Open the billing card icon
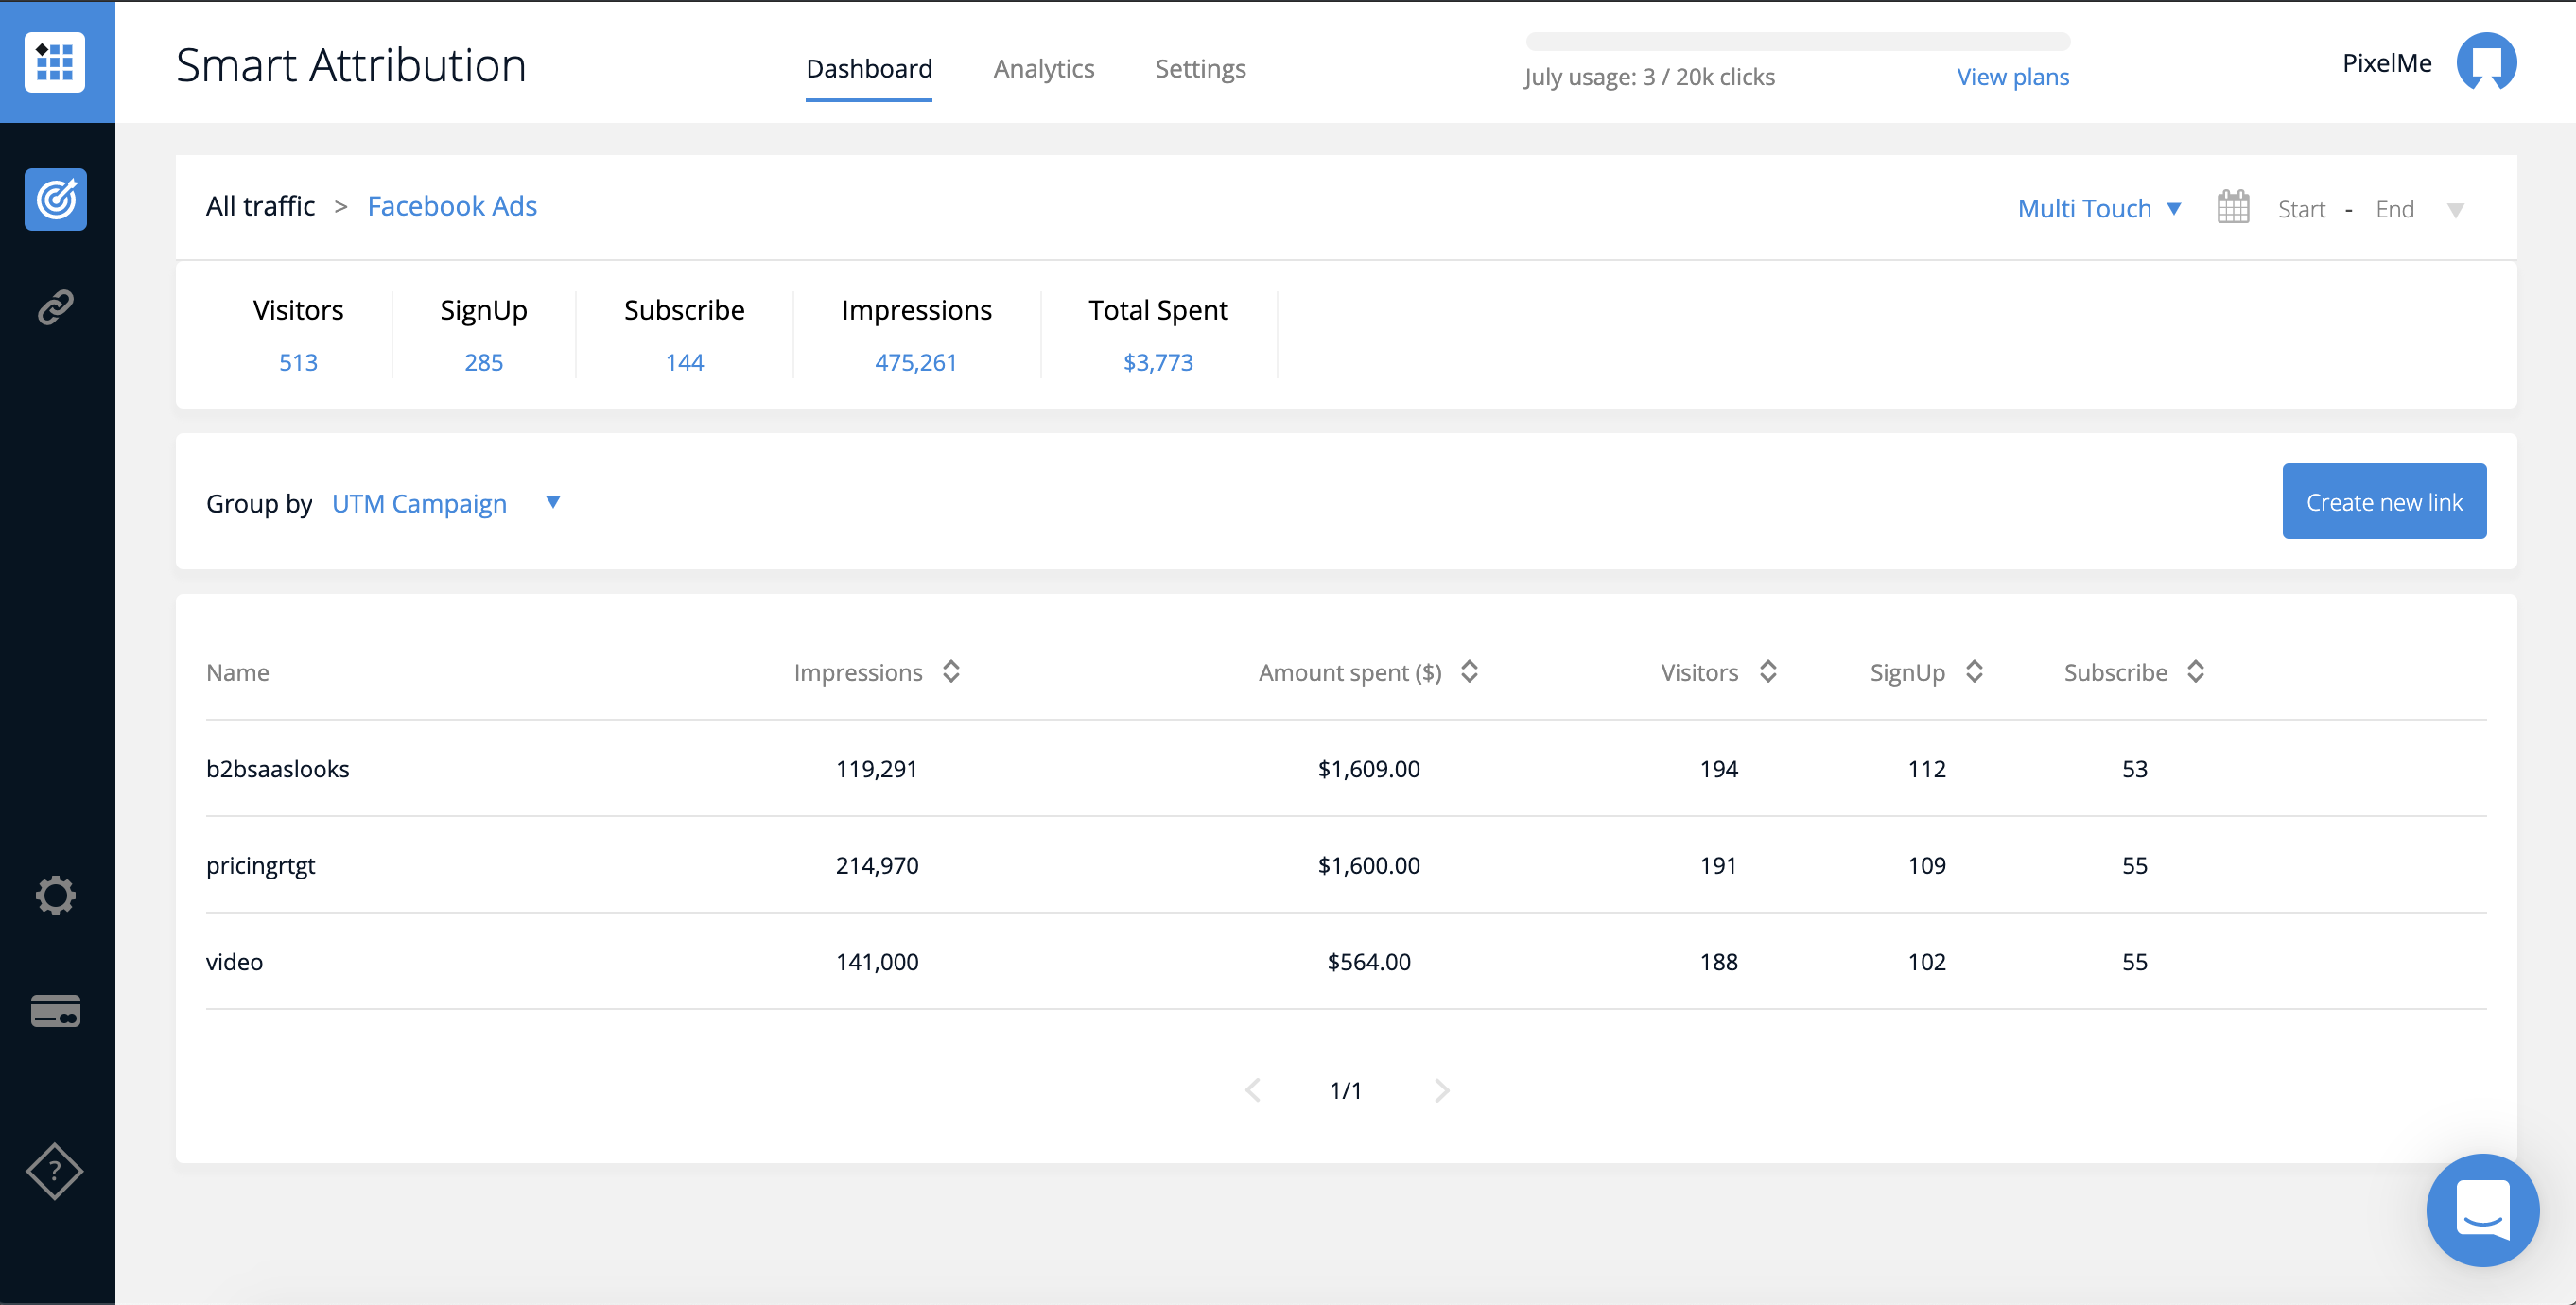The width and height of the screenshot is (2576, 1305). point(56,1011)
